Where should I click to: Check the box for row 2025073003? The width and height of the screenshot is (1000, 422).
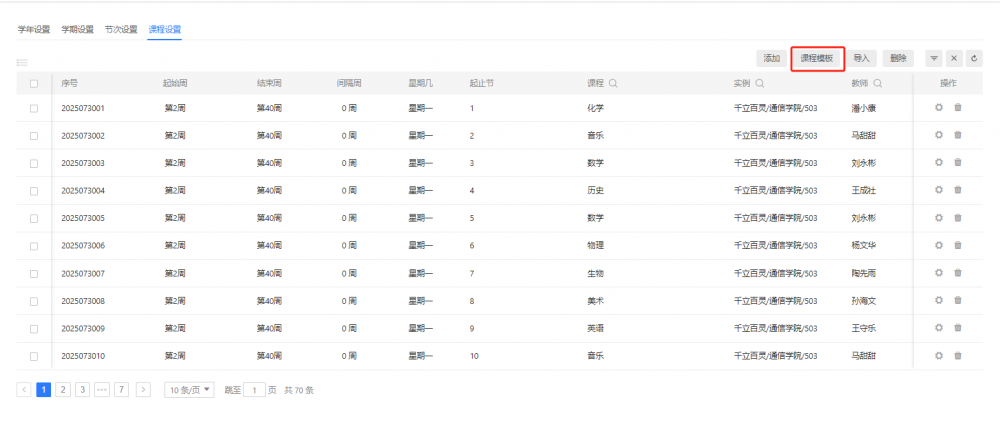(34, 163)
